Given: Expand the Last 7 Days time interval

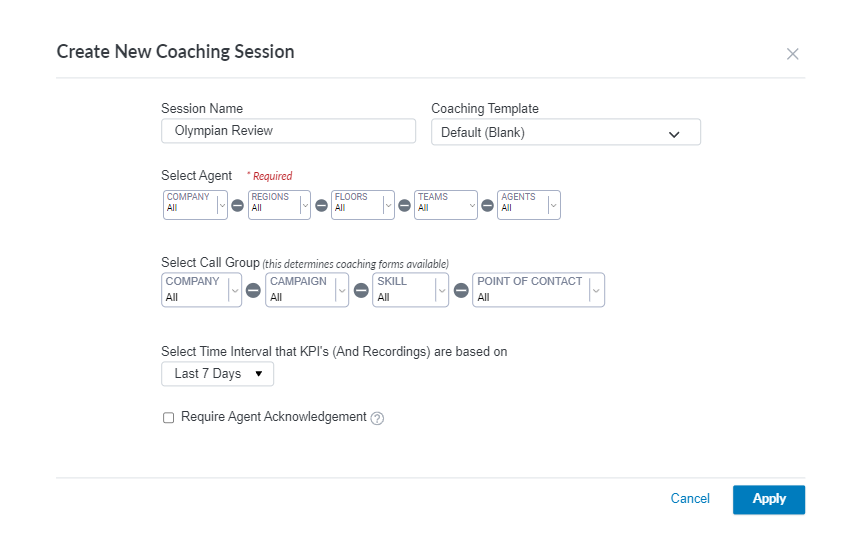Looking at the screenshot, I should pyautogui.click(x=217, y=374).
